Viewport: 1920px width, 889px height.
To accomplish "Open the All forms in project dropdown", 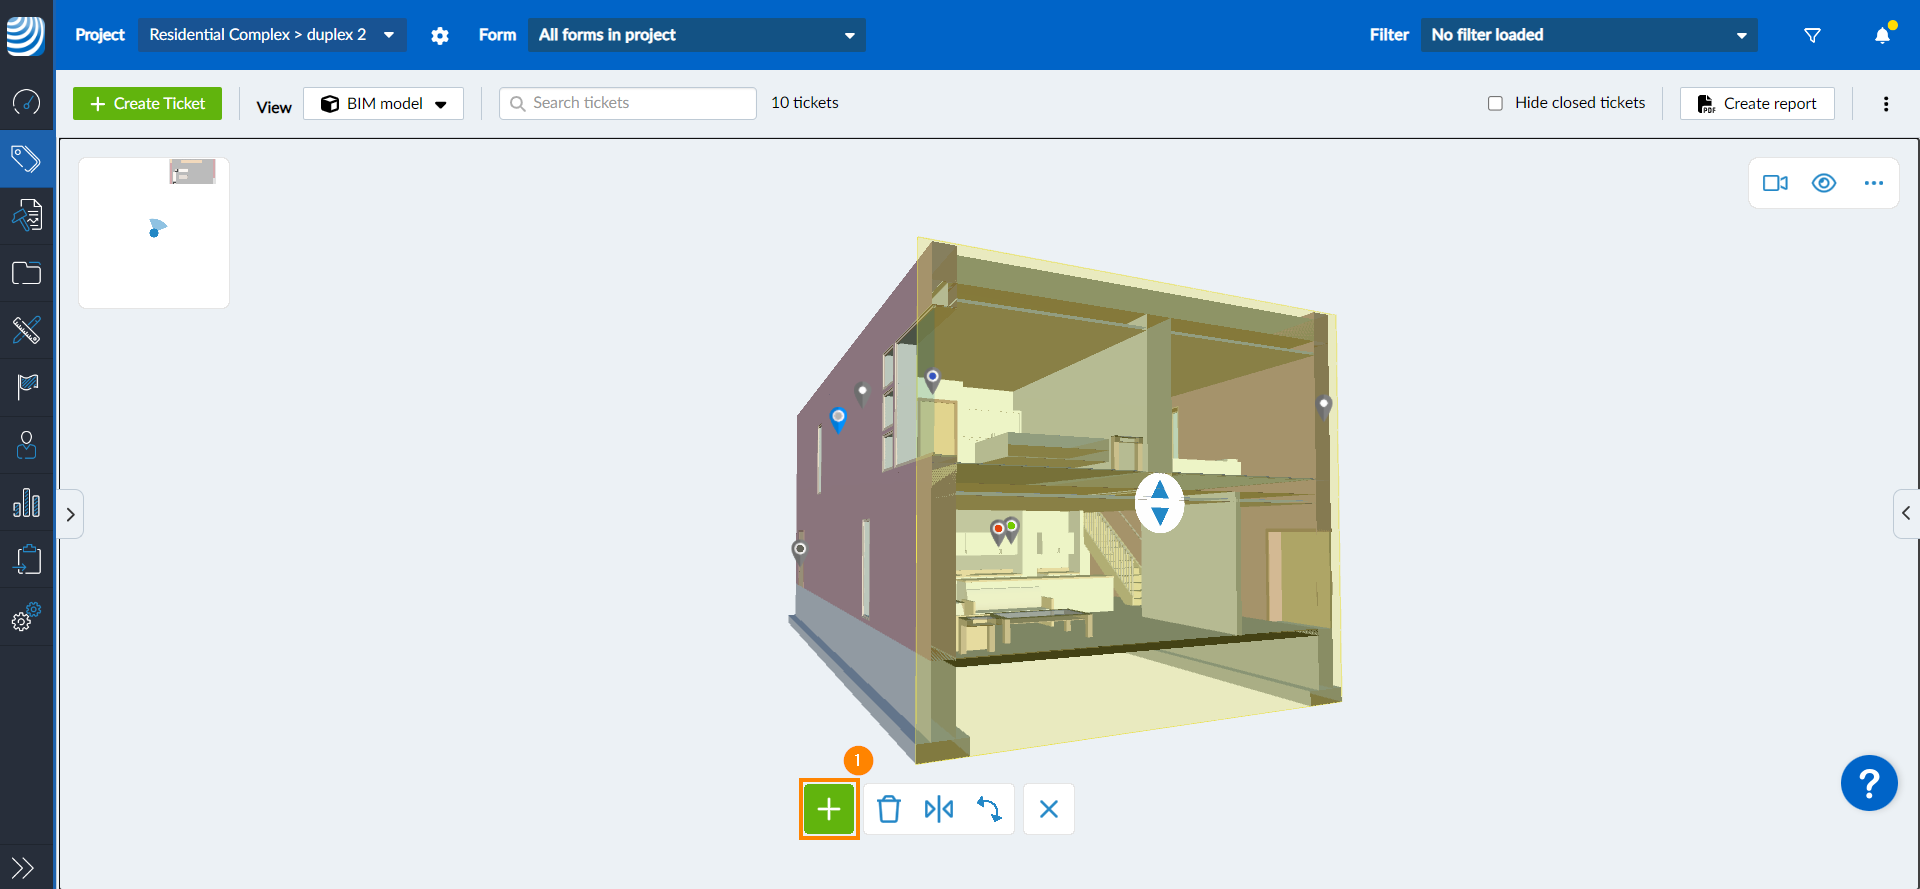I will coord(697,35).
